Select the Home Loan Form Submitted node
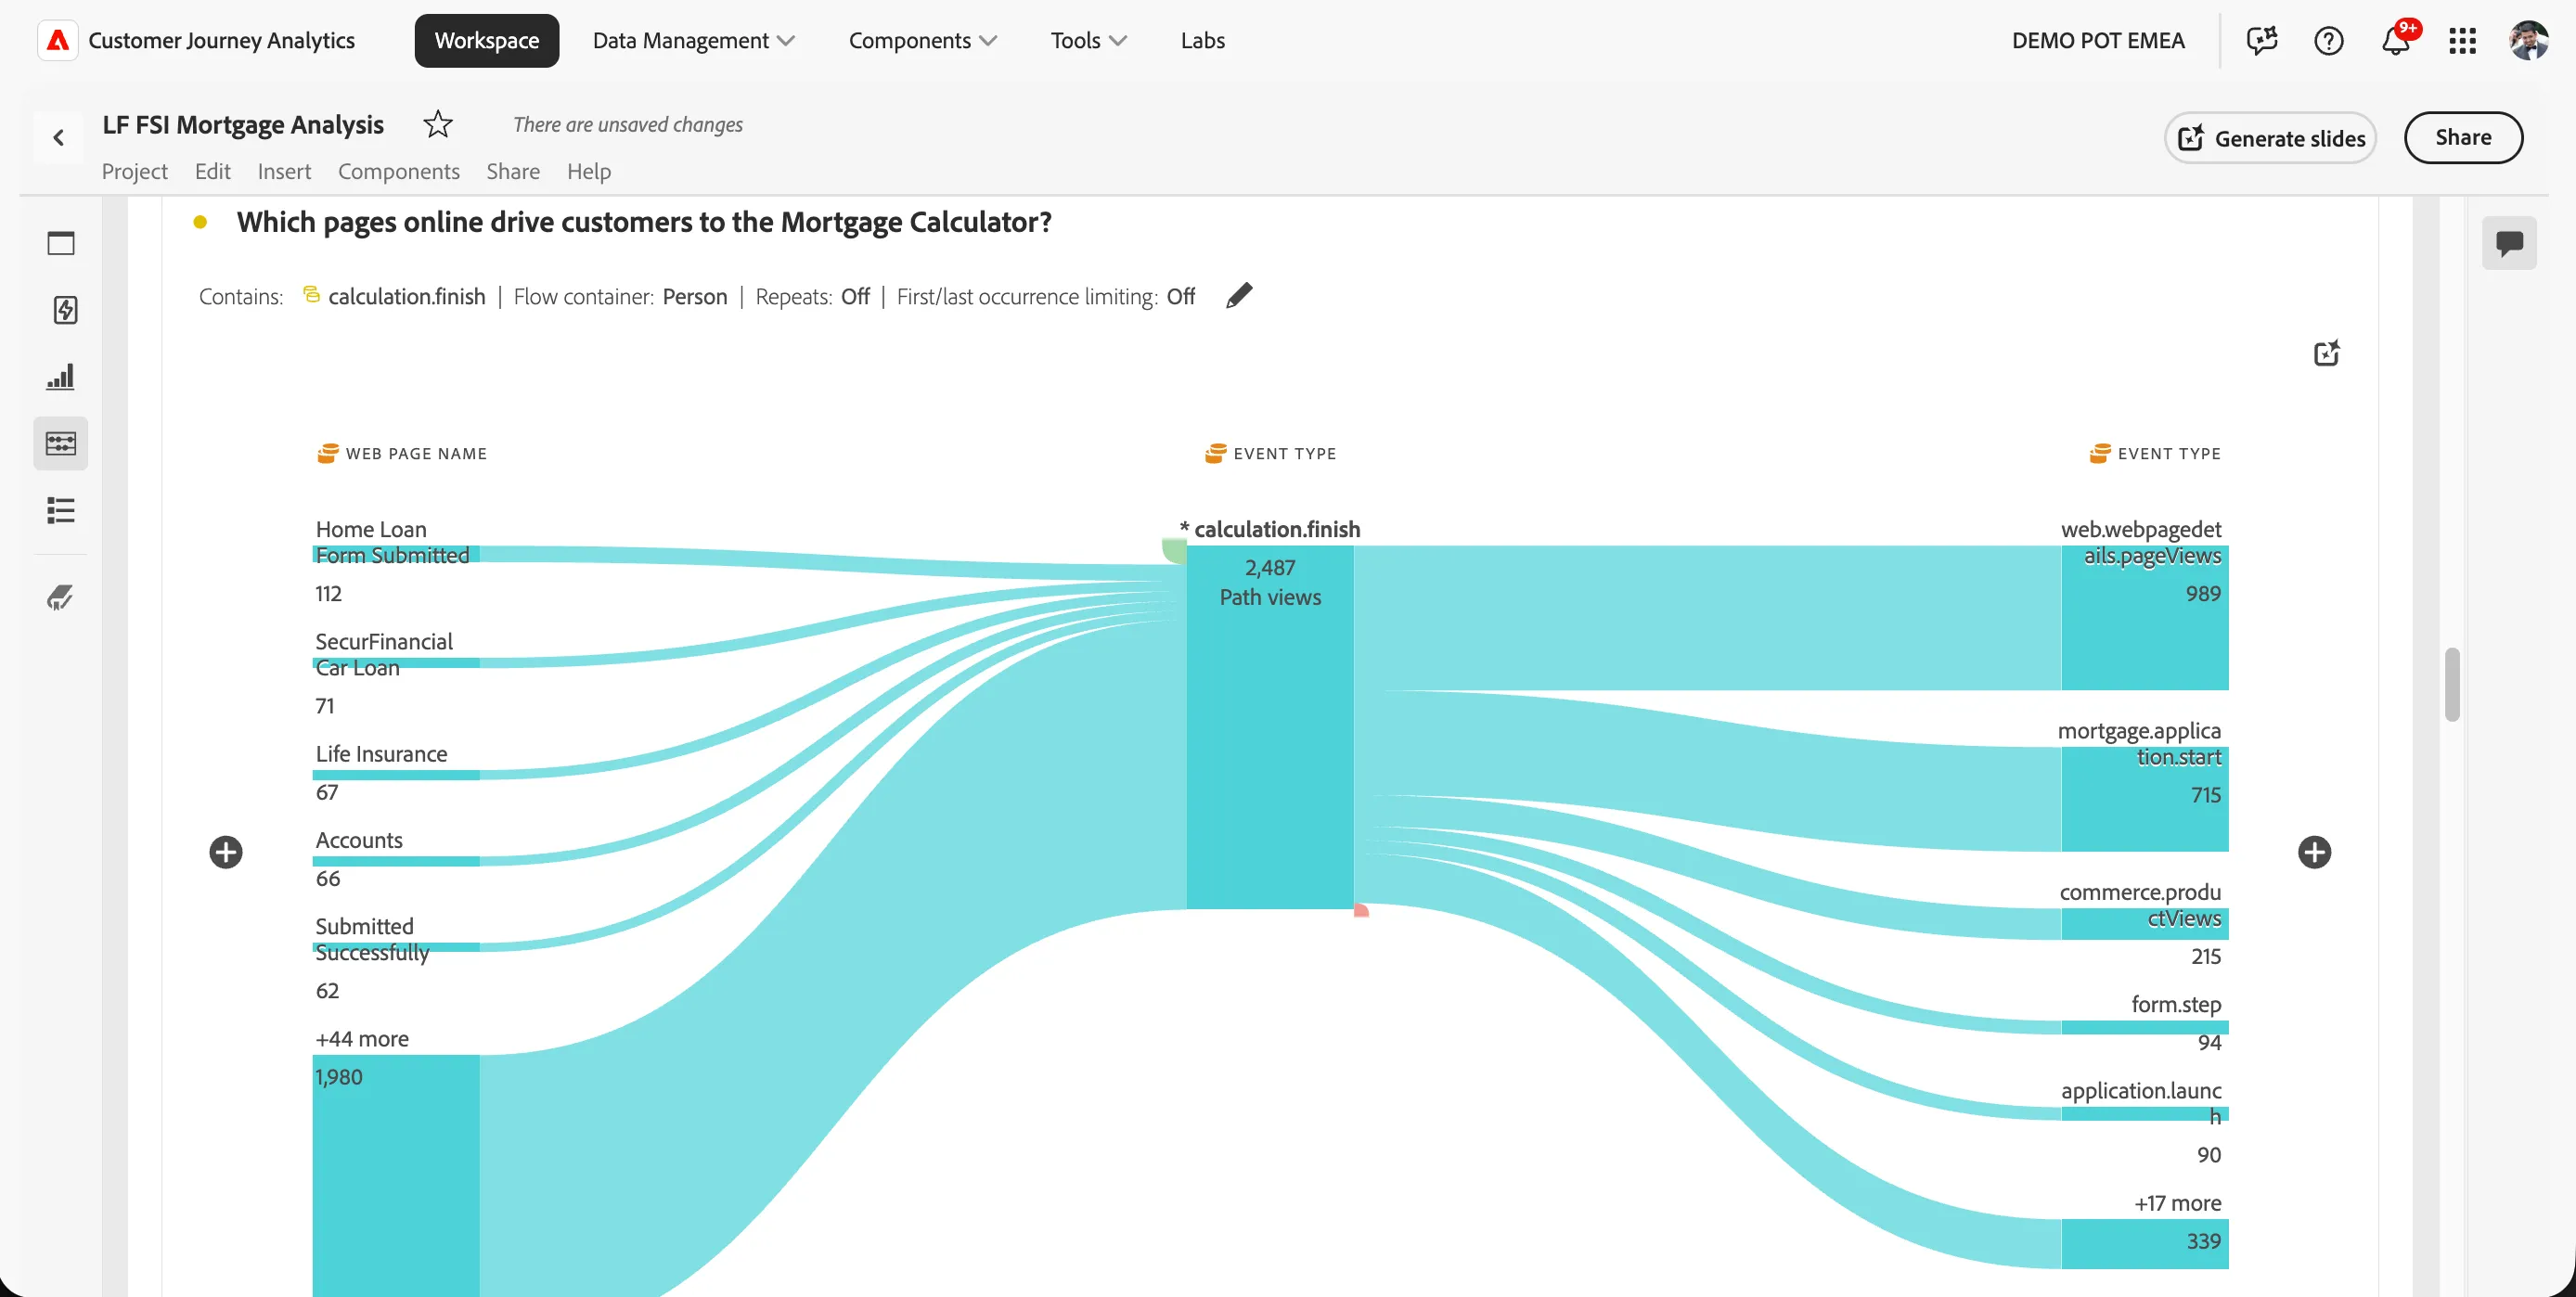 click(x=396, y=555)
